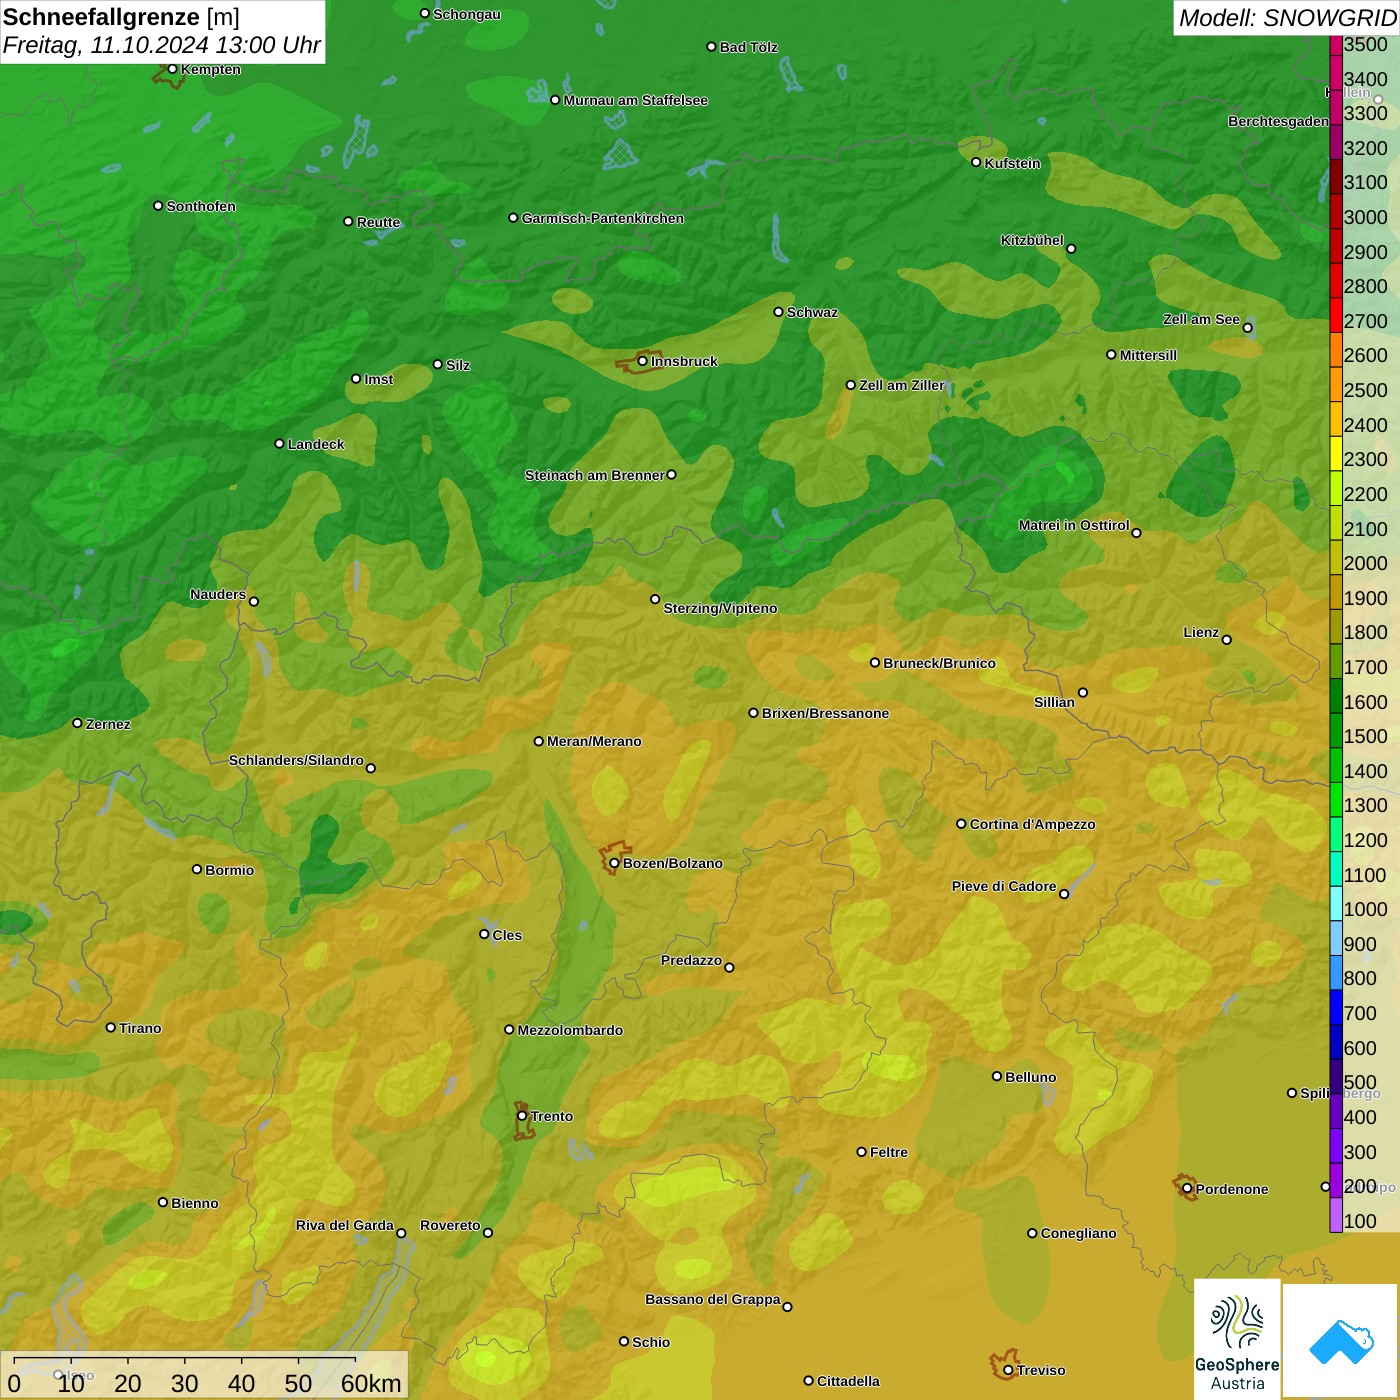Click the yellow 2300 m legend swatch
This screenshot has width=1400, height=1400.
pyautogui.click(x=1336, y=452)
